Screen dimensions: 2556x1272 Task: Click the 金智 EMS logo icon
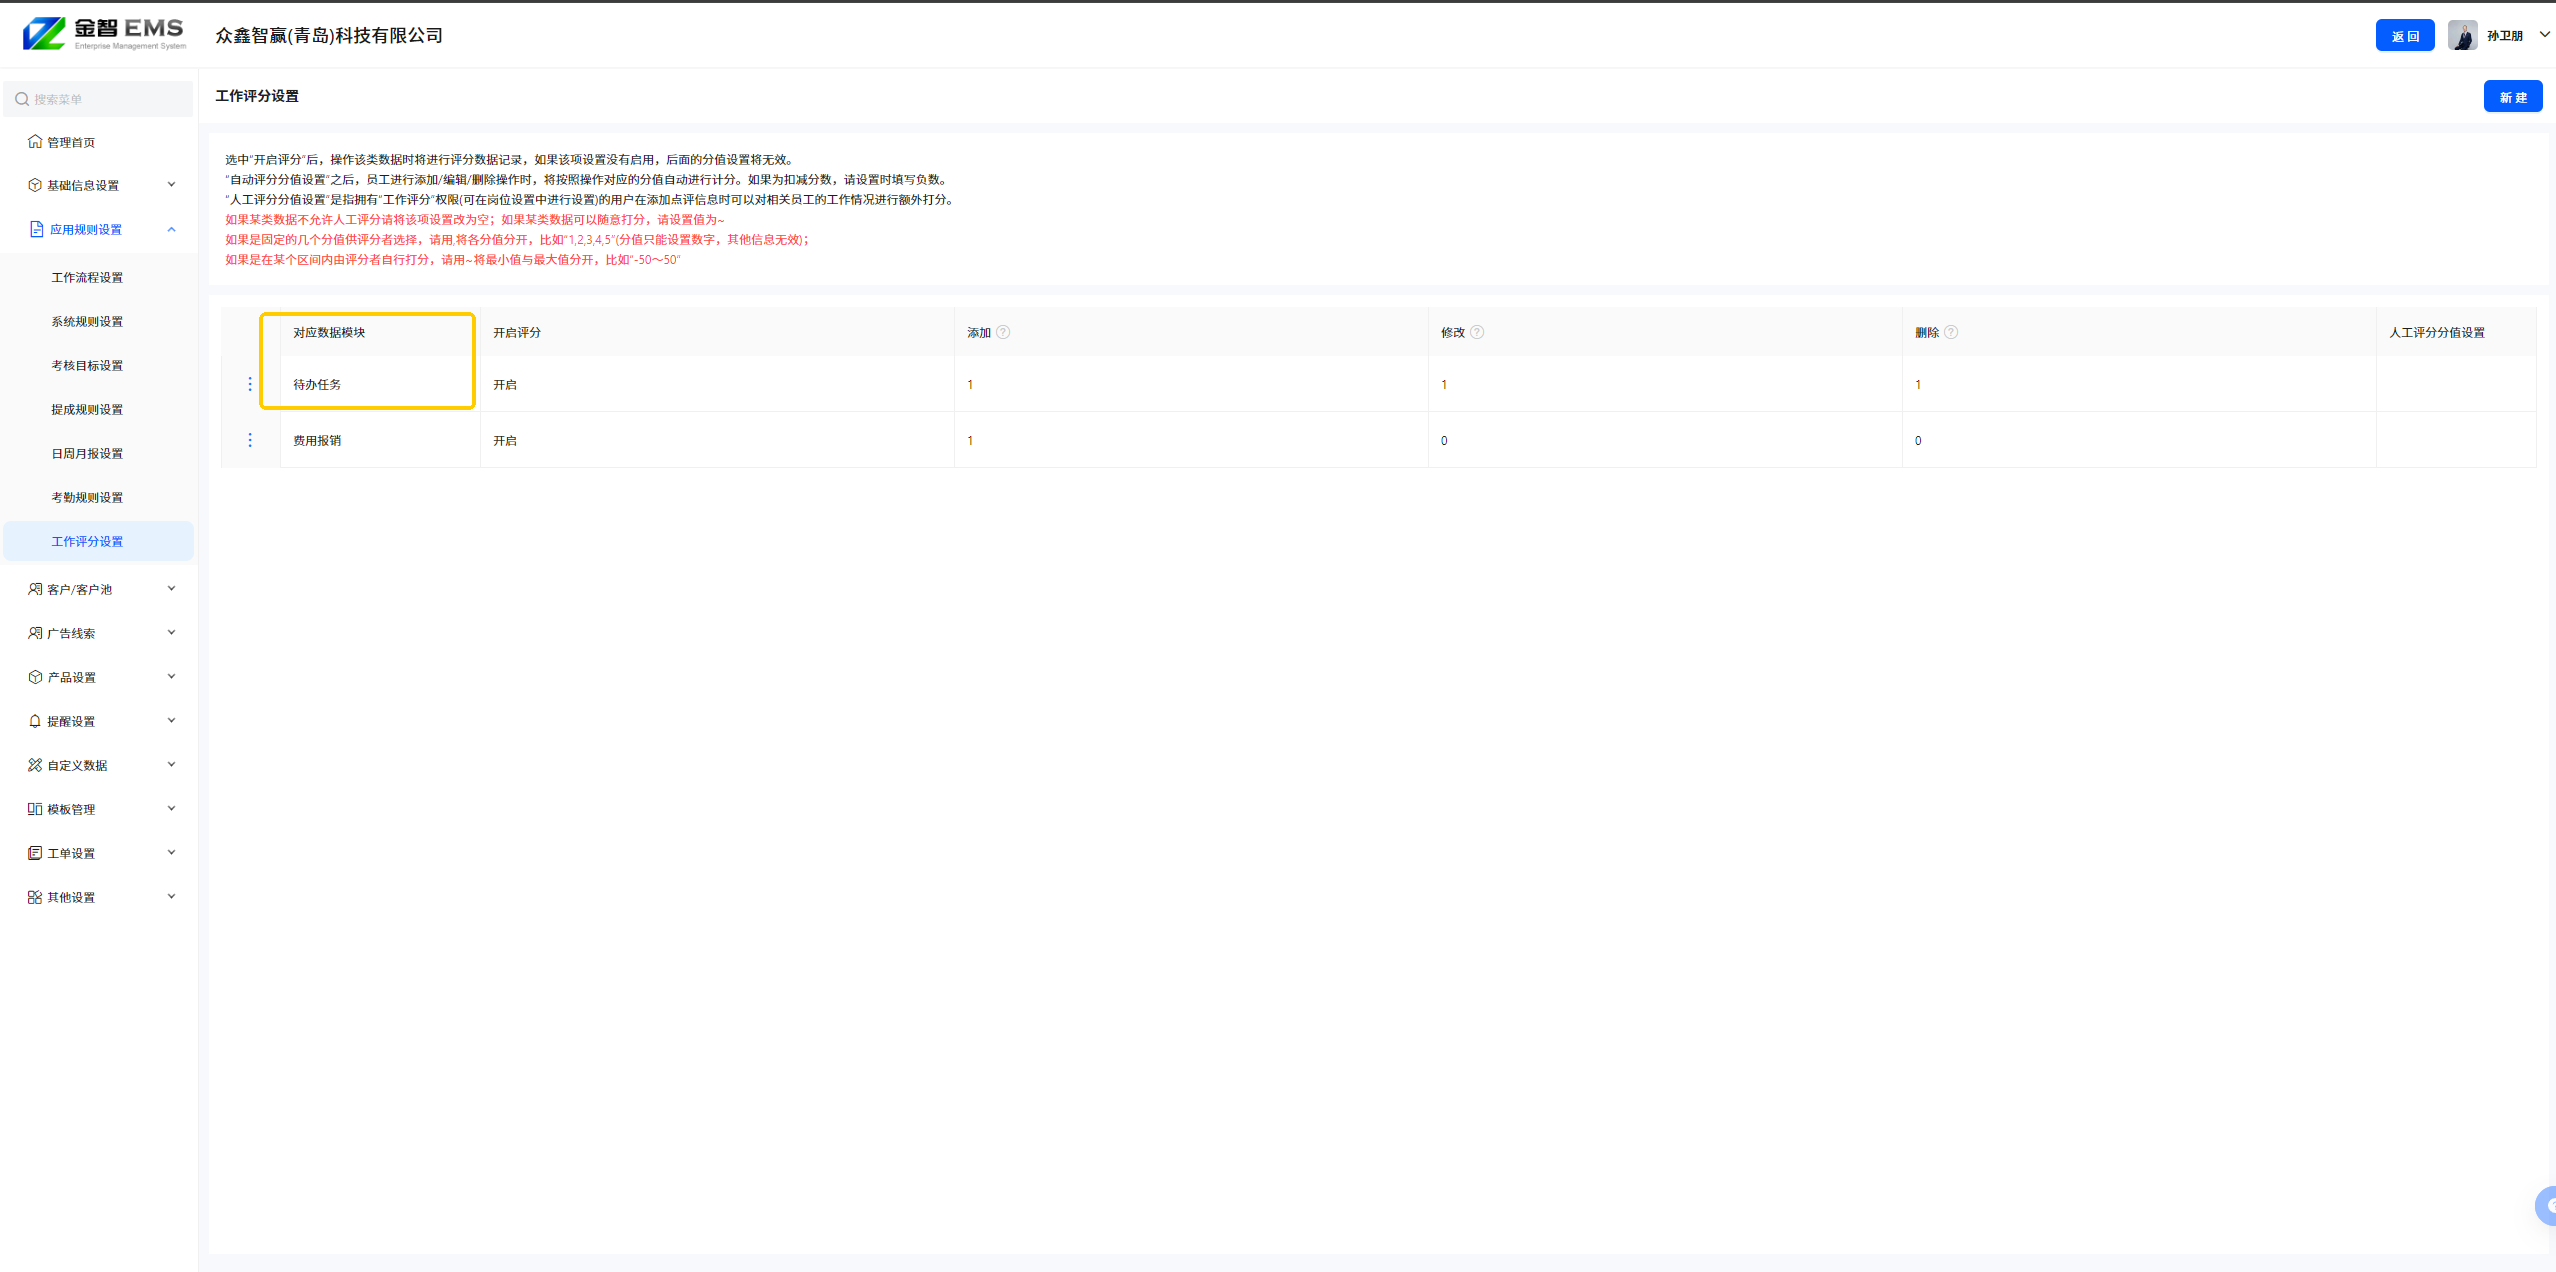(x=45, y=34)
